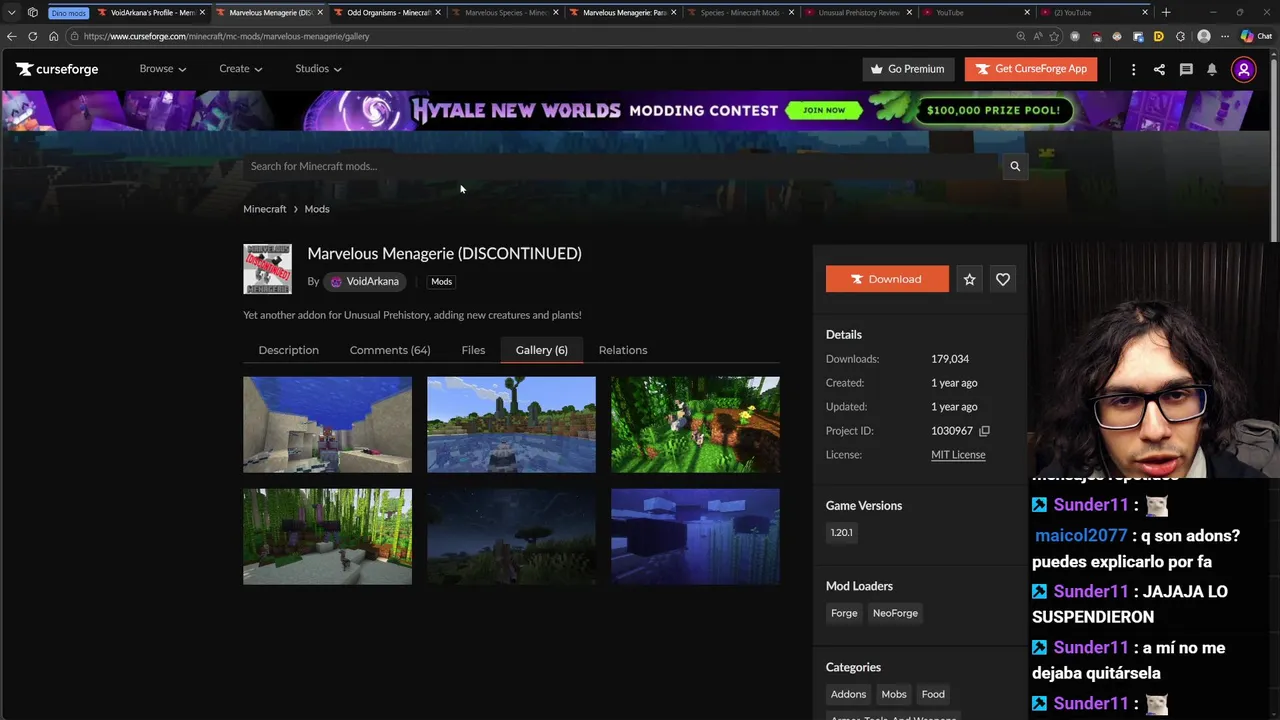Open the lake landscape gallery image

pyautogui.click(x=511, y=425)
